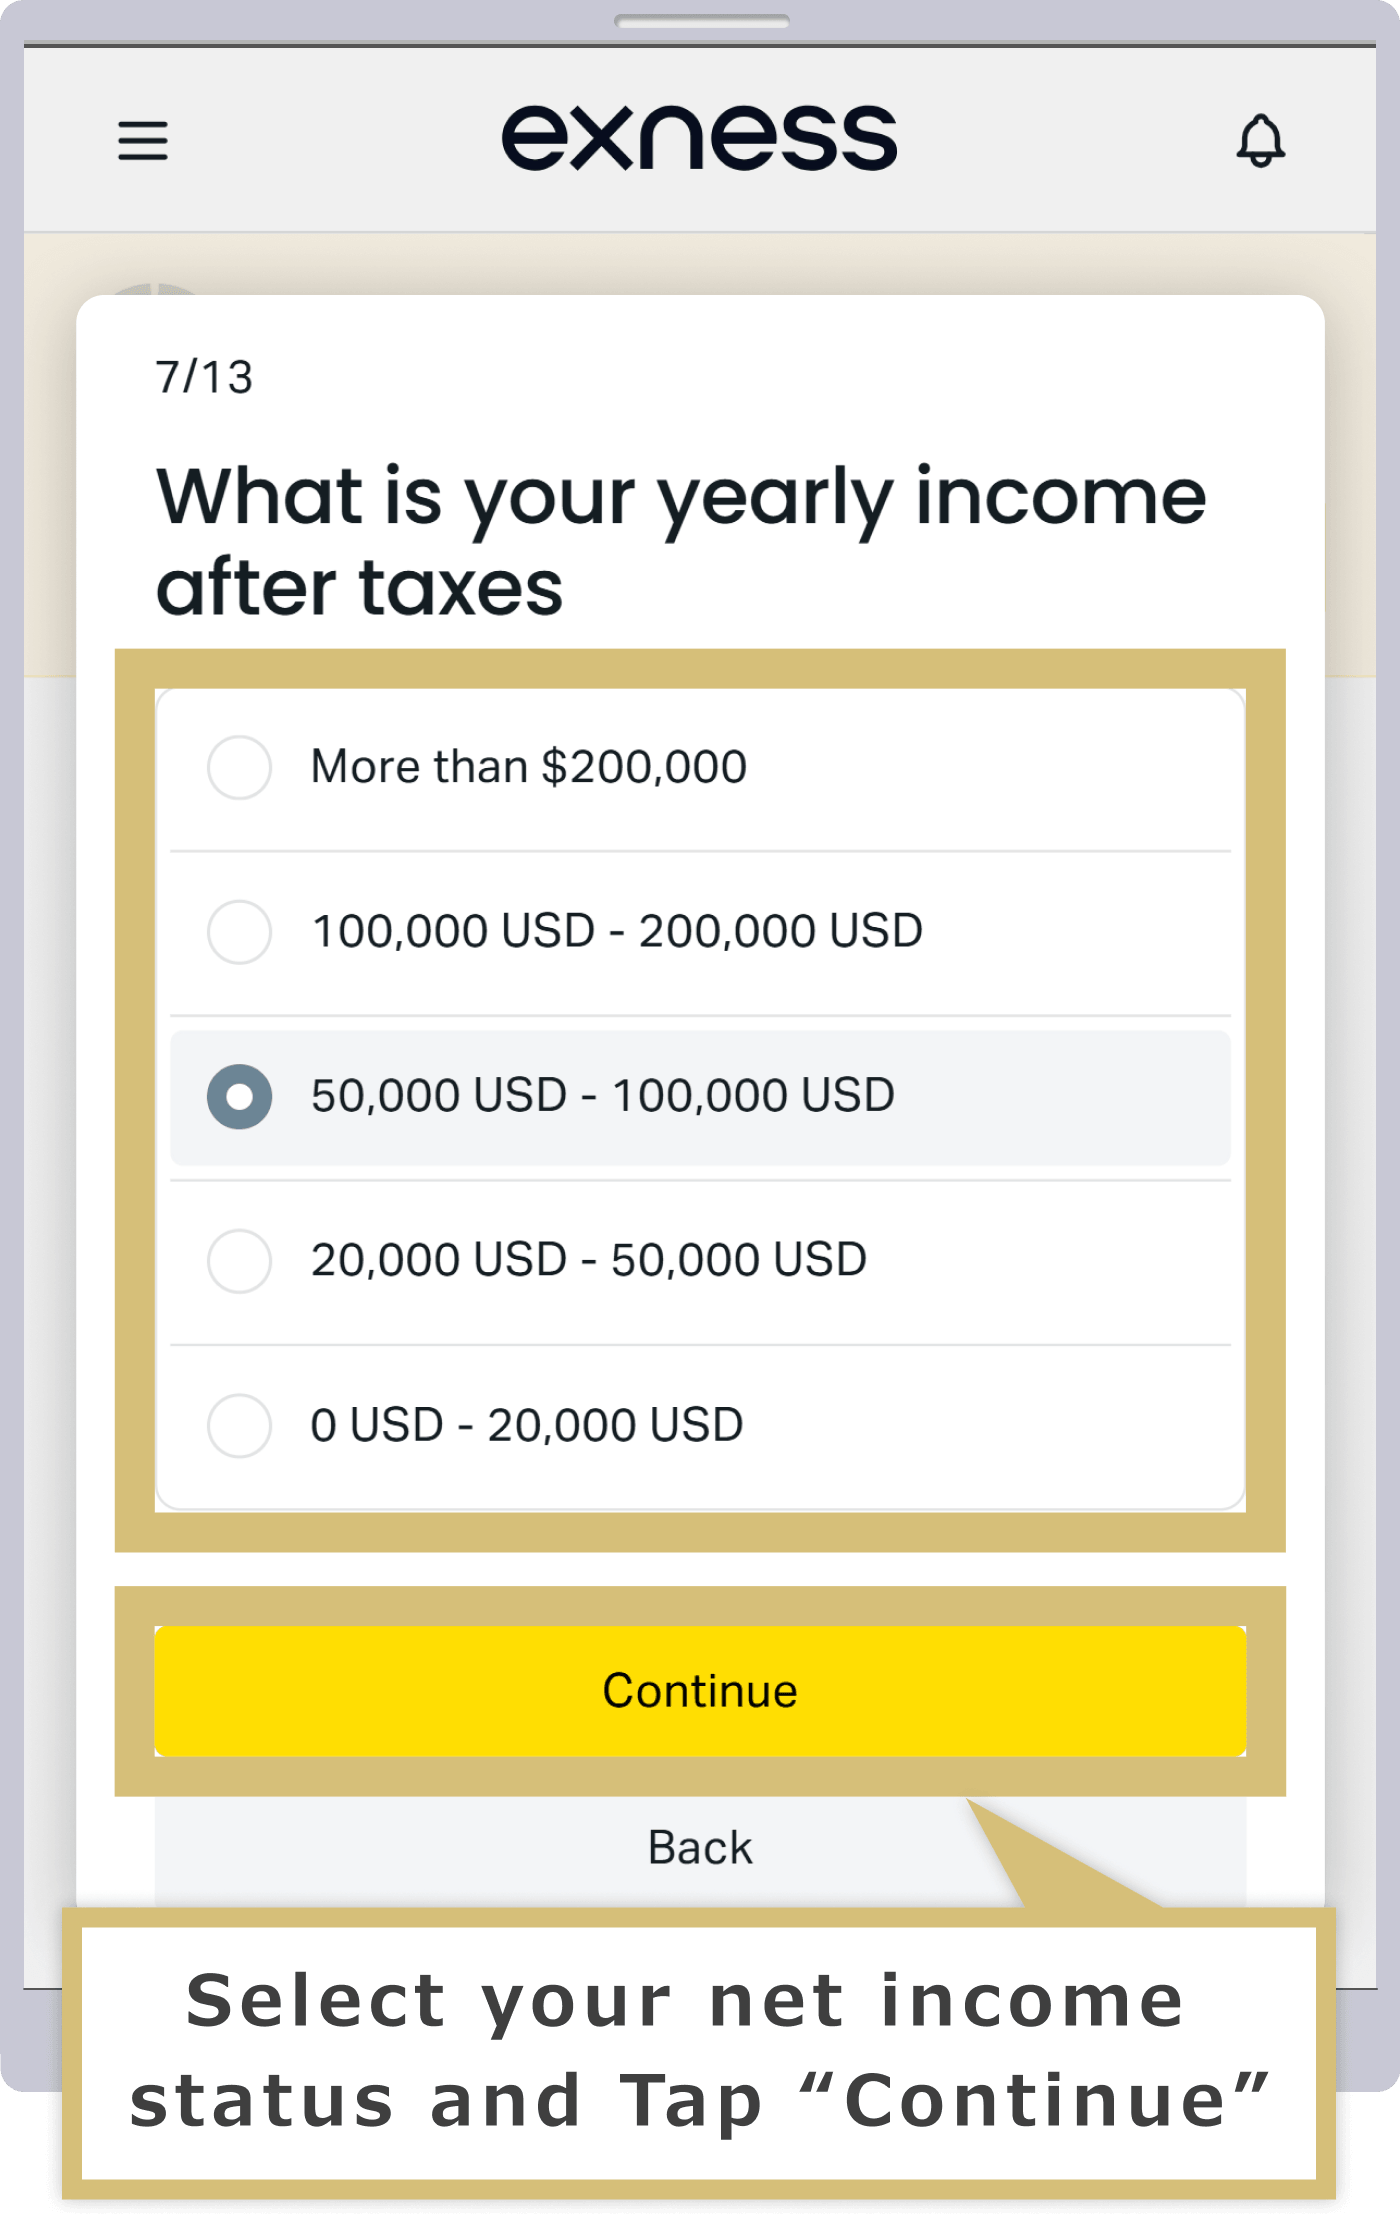The width and height of the screenshot is (1400, 2214).
Task: Click the yearly income question heading
Action: pos(681,541)
